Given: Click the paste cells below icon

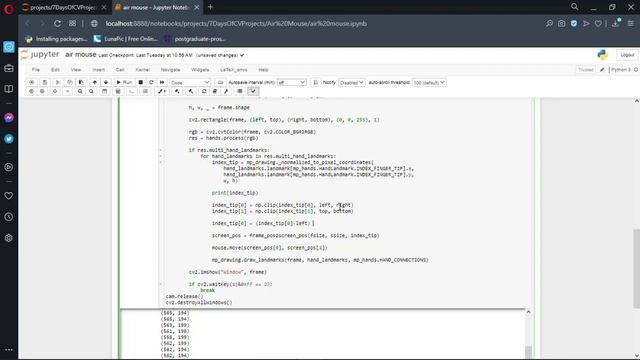Looking at the screenshot, I should click(81, 82).
